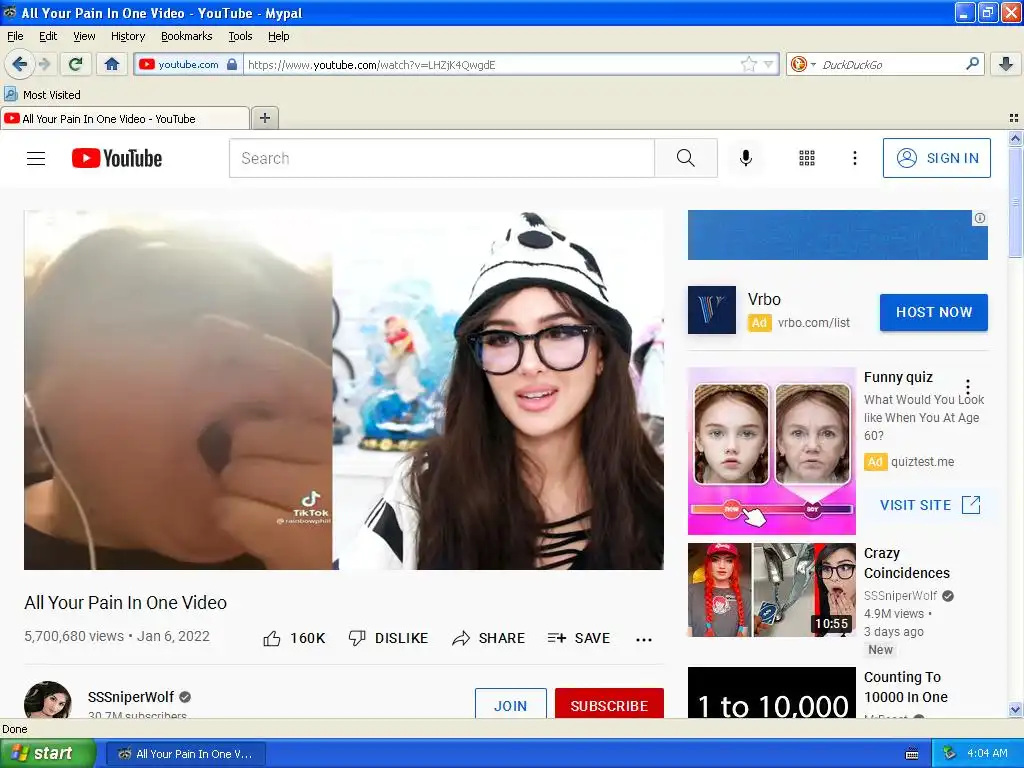Viewport: 1024px width, 768px height.
Task: Open the Downloads arrow button
Action: [x=1006, y=64]
